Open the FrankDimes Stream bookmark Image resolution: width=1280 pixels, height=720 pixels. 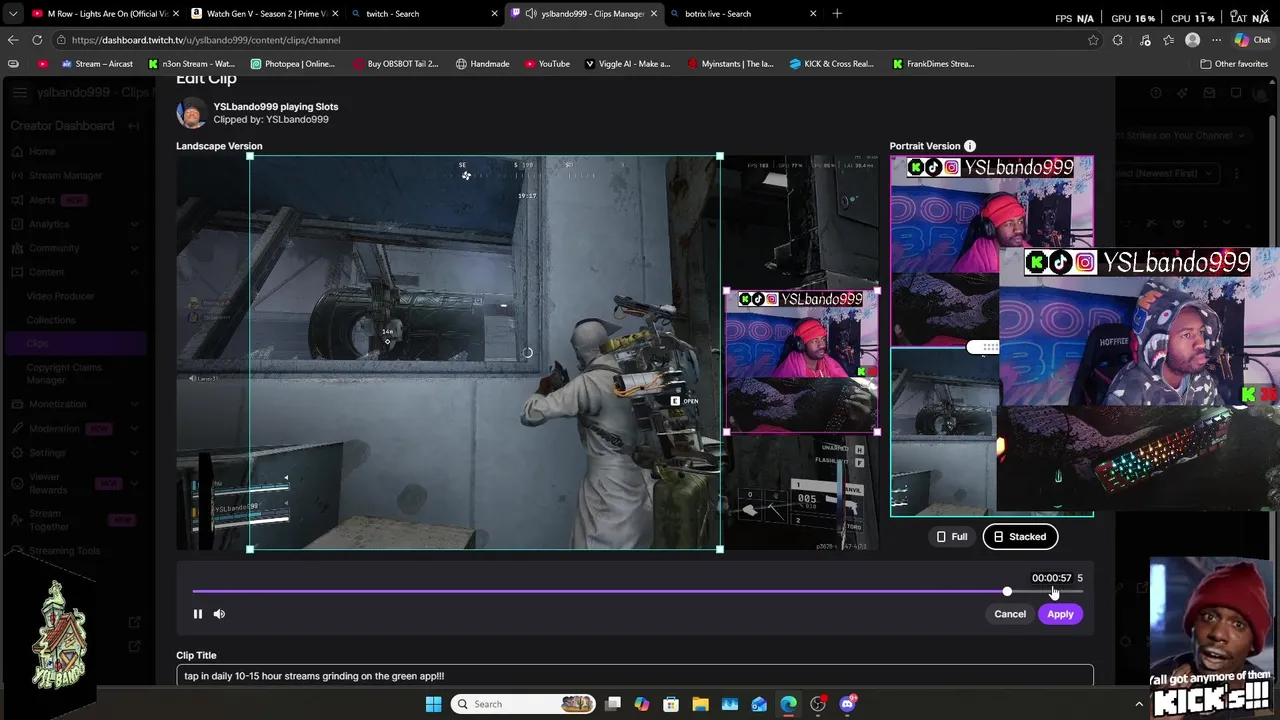pos(934,64)
